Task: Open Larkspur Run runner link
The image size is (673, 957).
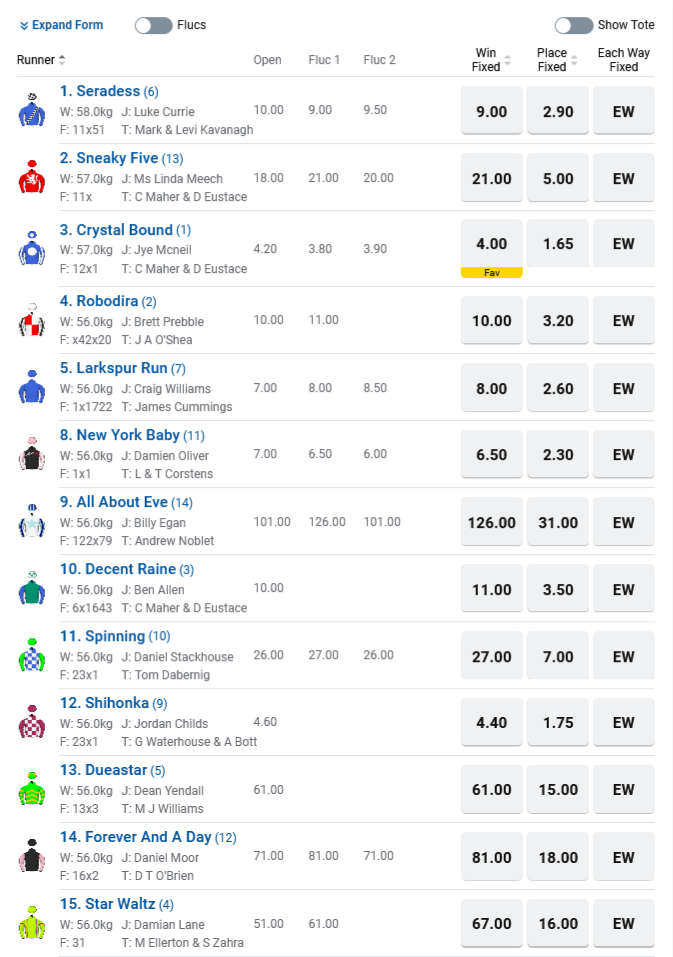Action: [113, 368]
